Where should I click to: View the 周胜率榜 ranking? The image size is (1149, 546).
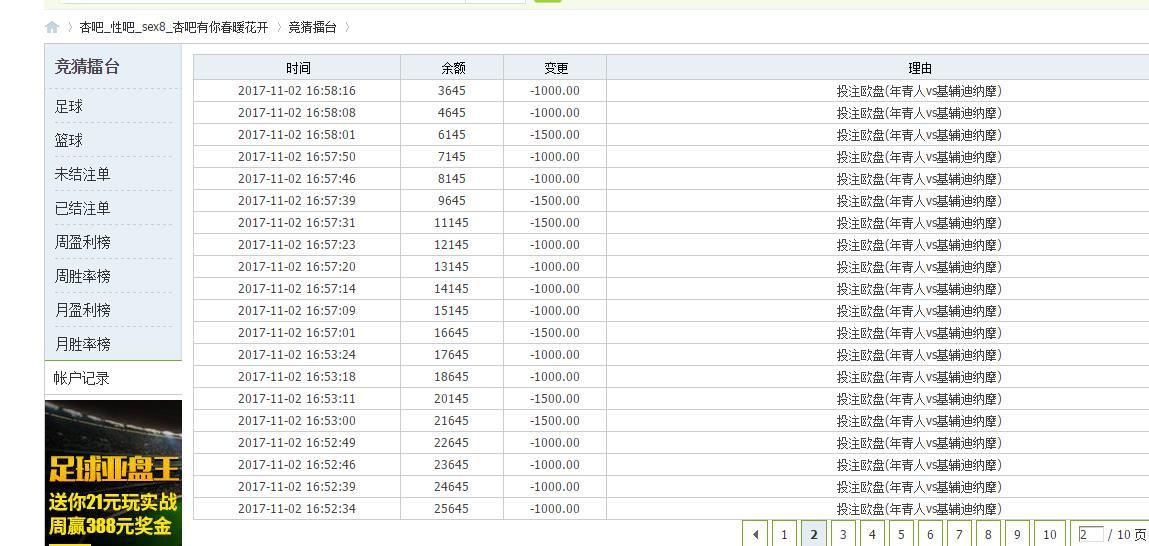tap(82, 276)
